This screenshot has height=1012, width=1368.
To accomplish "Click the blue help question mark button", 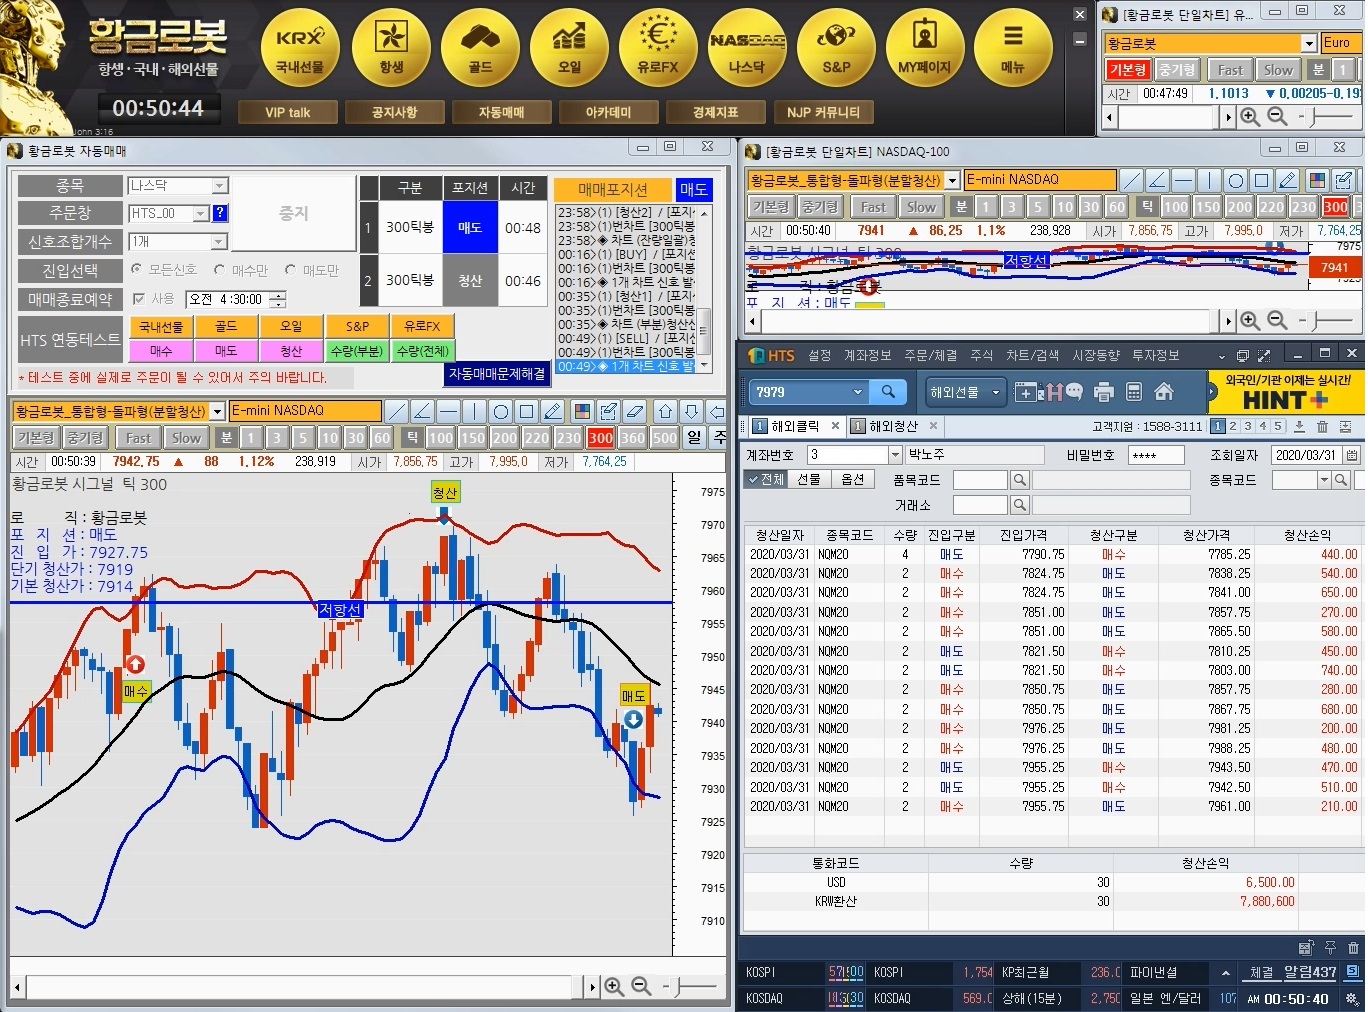I will click(x=220, y=213).
